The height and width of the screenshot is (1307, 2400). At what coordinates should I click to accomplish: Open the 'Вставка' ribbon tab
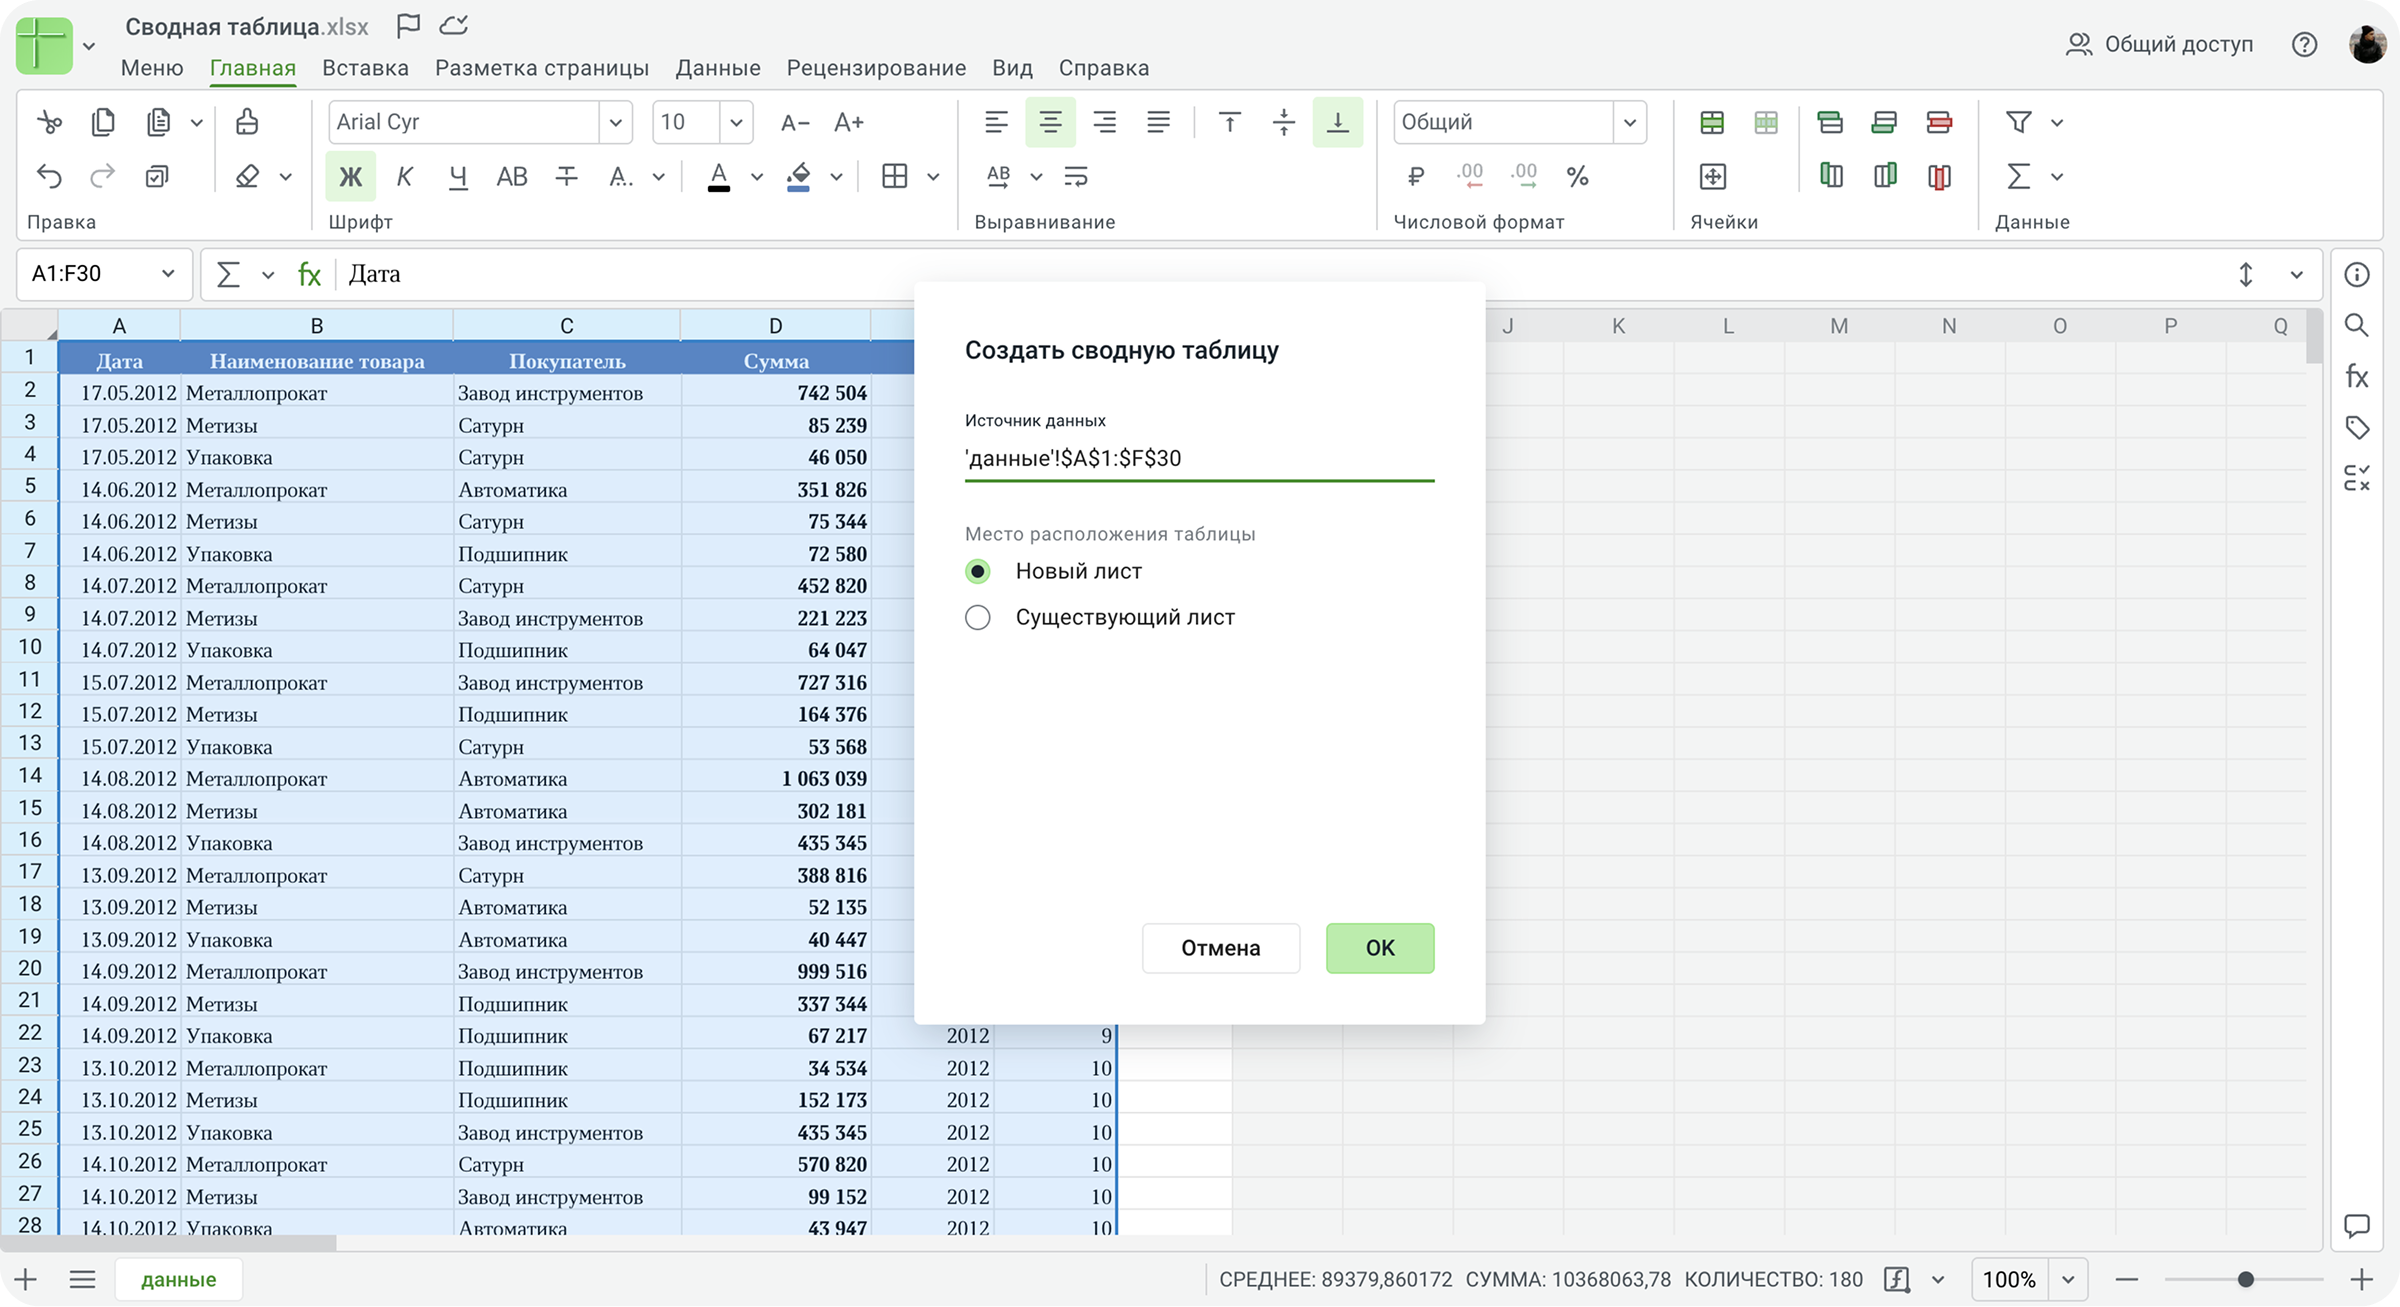tap(365, 68)
